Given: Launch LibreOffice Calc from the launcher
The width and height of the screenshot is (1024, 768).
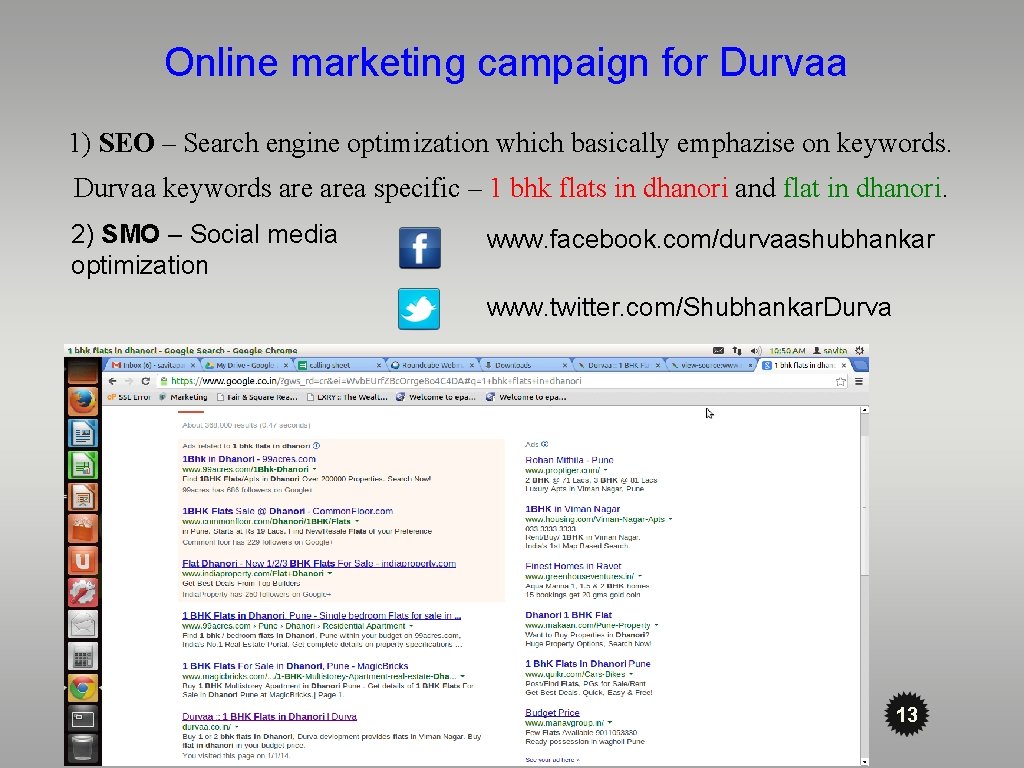Looking at the screenshot, I should (83, 465).
